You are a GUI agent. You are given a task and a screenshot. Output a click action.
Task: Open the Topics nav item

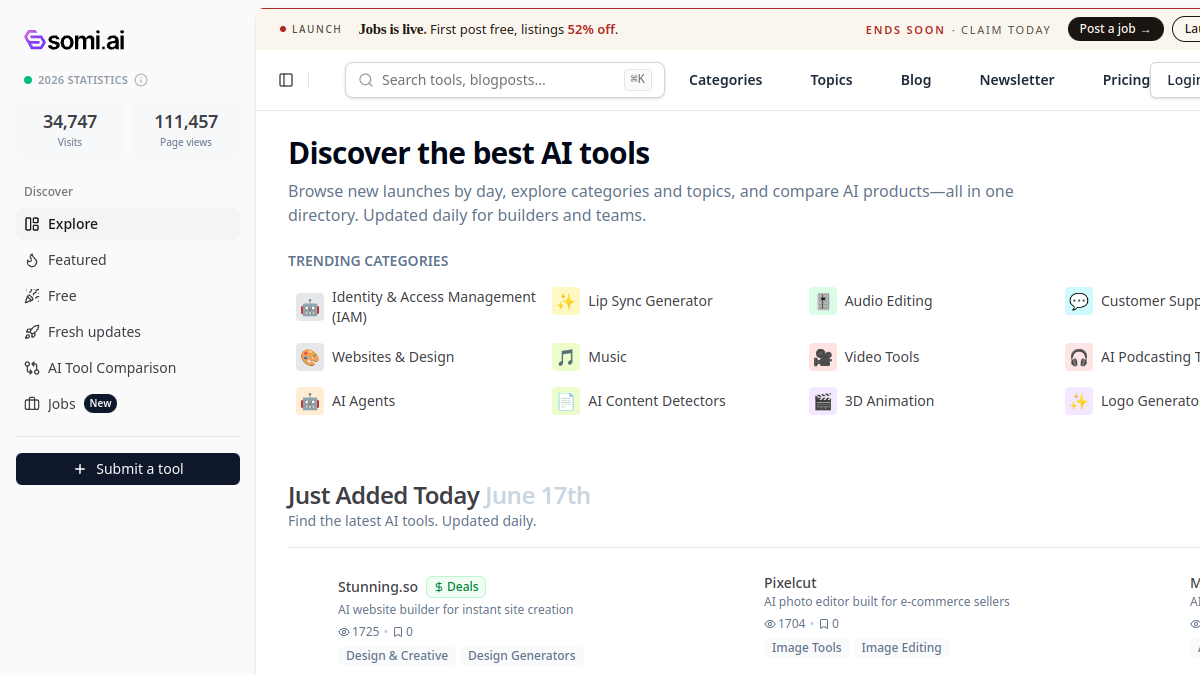click(832, 80)
